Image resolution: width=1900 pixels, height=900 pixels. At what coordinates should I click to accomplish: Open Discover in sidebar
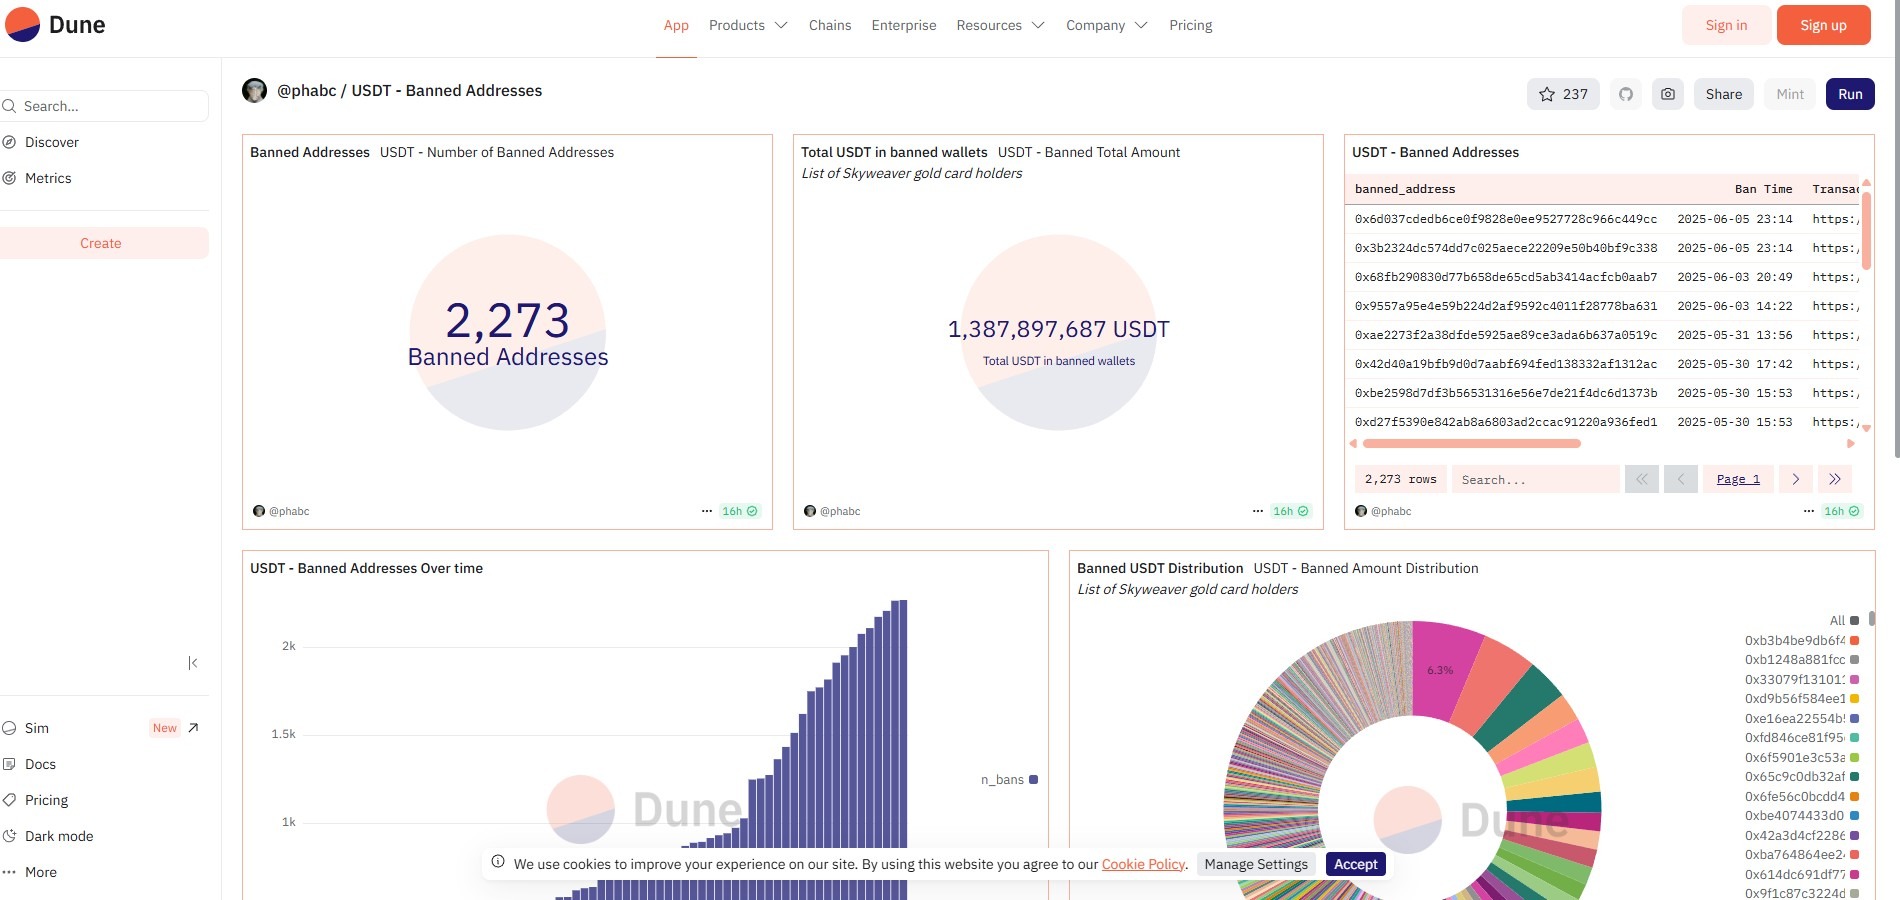[52, 142]
